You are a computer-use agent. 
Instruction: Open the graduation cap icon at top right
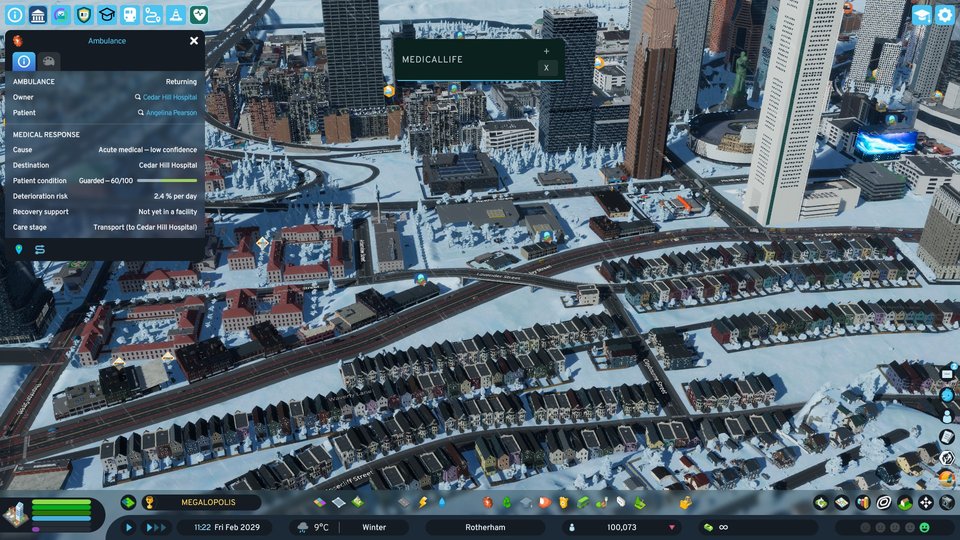pyautogui.click(x=921, y=15)
